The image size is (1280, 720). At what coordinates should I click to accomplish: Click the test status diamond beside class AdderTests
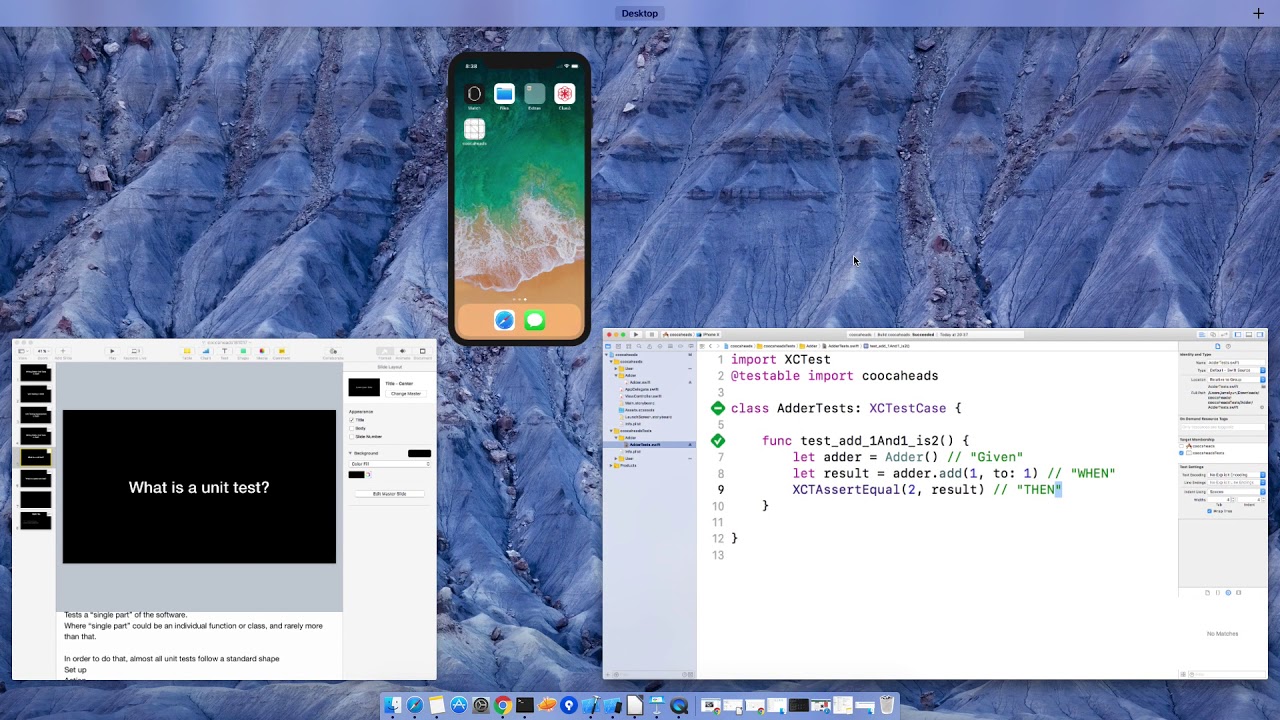click(x=718, y=408)
